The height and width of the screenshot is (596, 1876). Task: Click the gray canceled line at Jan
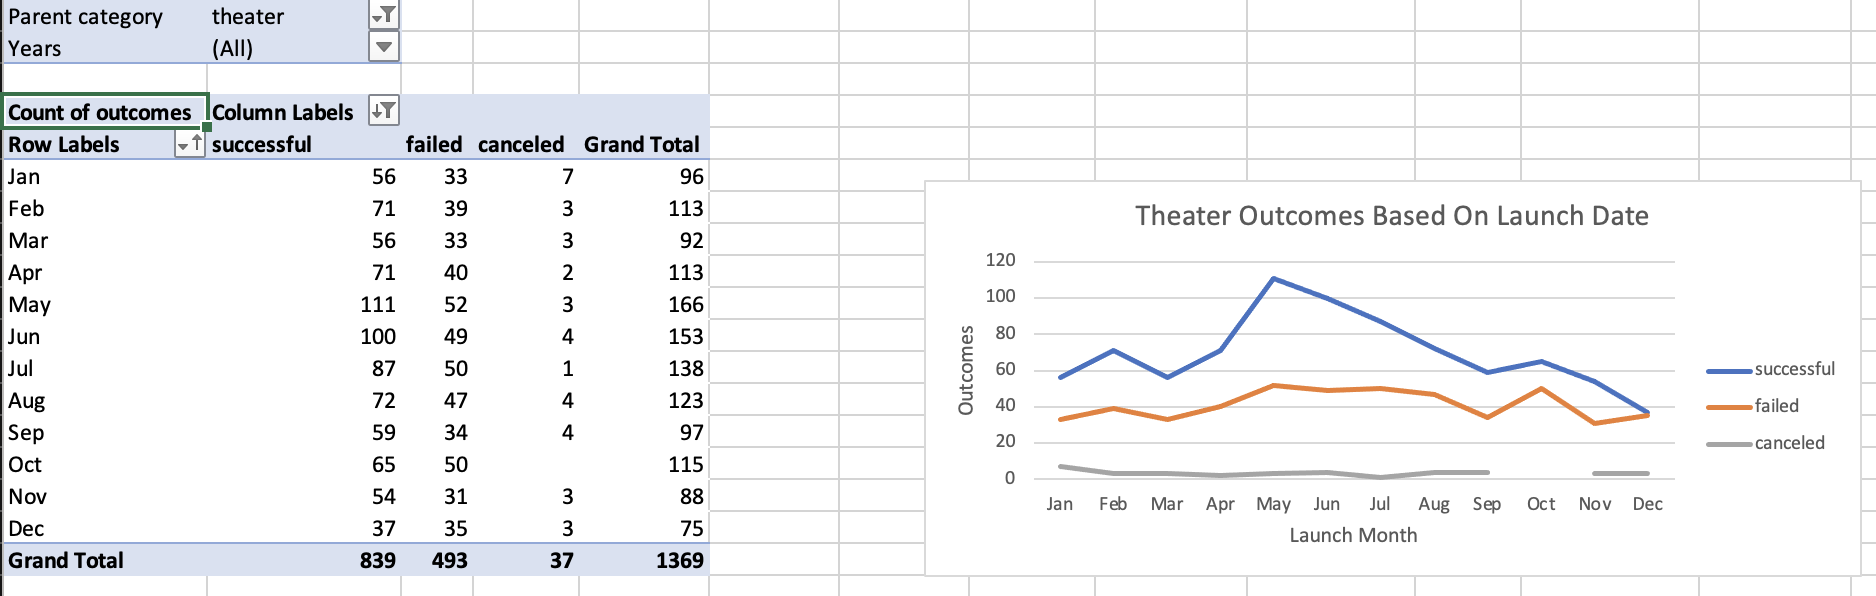(1060, 466)
